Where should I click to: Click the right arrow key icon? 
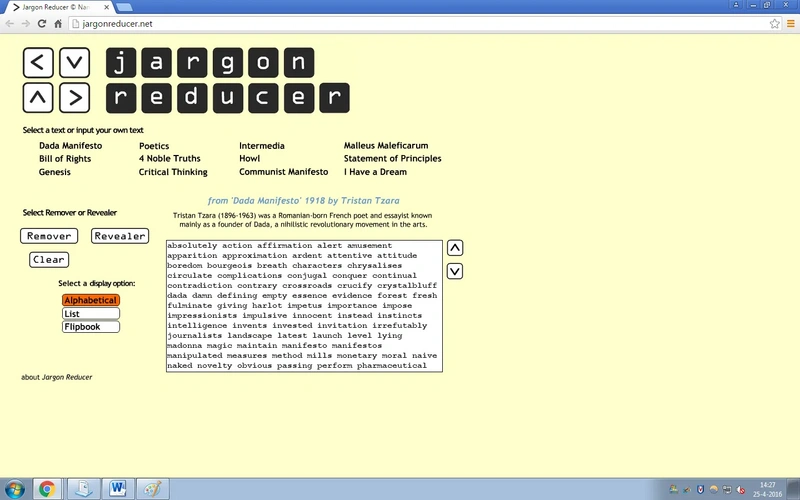74,97
